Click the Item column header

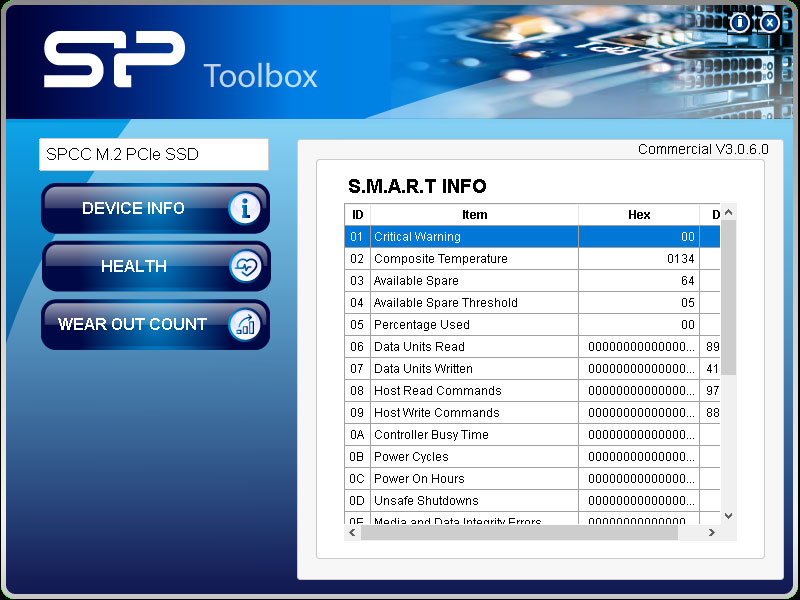coord(474,215)
